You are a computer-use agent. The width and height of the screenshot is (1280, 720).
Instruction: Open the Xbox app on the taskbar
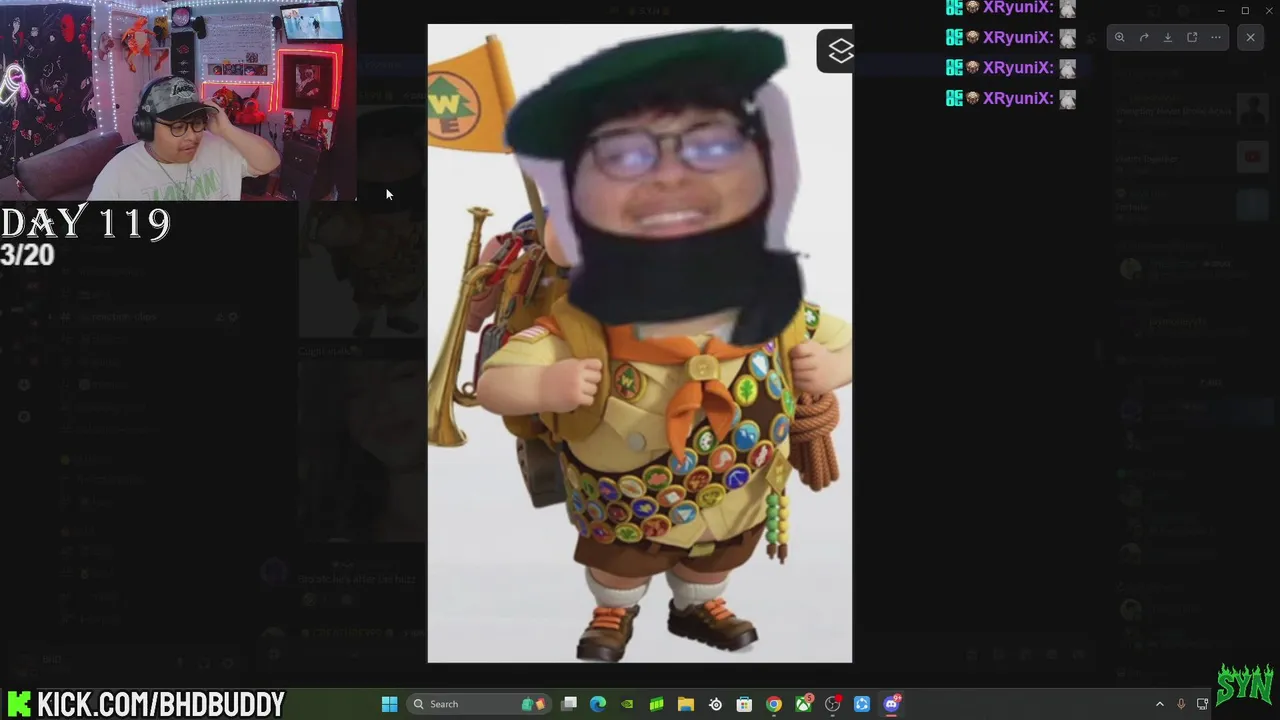(x=803, y=704)
